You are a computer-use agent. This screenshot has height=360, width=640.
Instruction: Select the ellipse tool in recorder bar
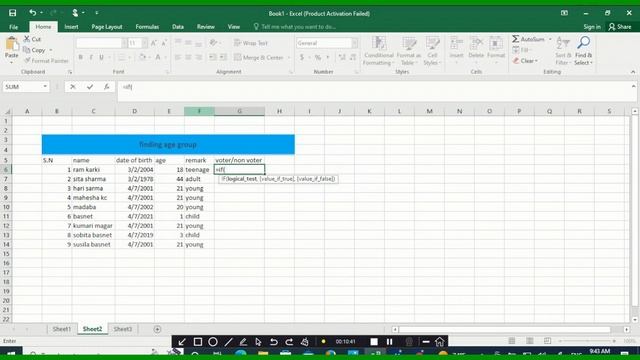(x=213, y=342)
